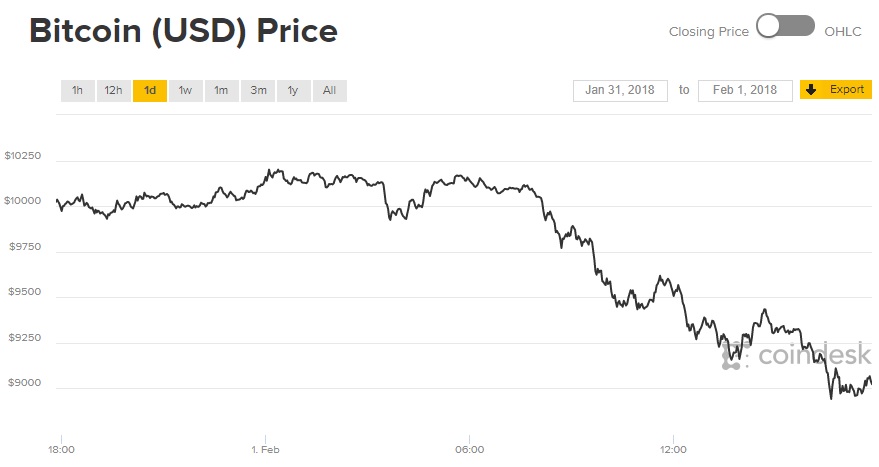This screenshot has width=879, height=467.
Task: Click the download arrow icon on Export
Action: click(811, 90)
